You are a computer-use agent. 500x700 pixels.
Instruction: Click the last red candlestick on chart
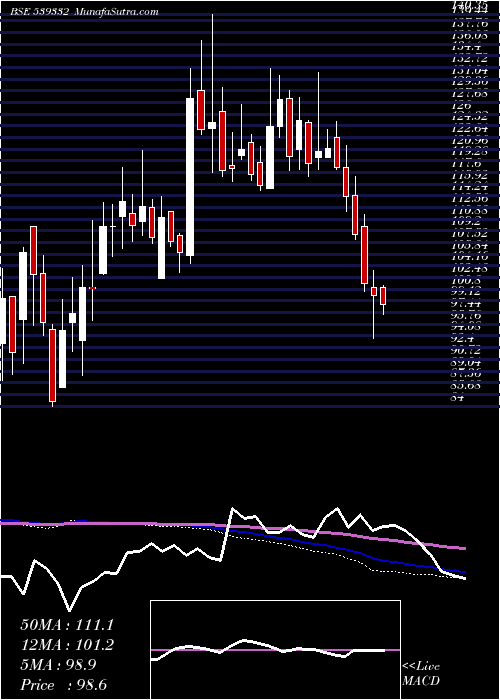383,296
